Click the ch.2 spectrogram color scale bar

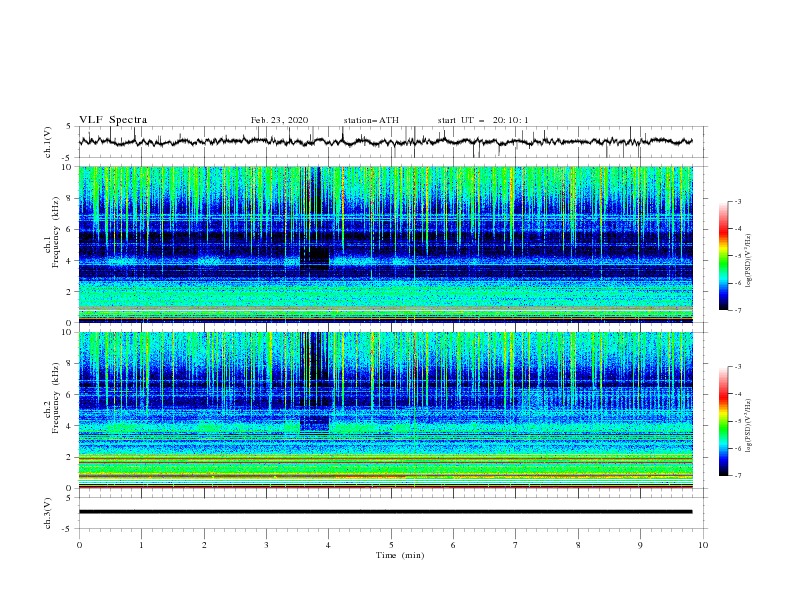coord(723,421)
